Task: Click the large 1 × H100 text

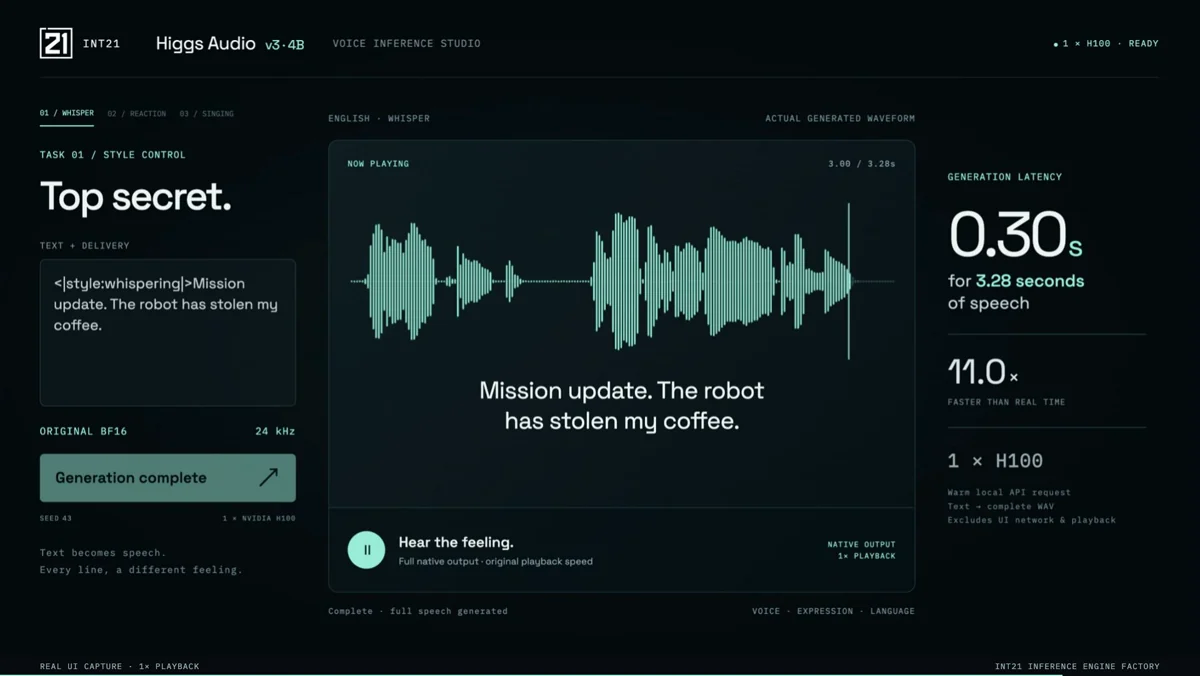Action: click(996, 461)
